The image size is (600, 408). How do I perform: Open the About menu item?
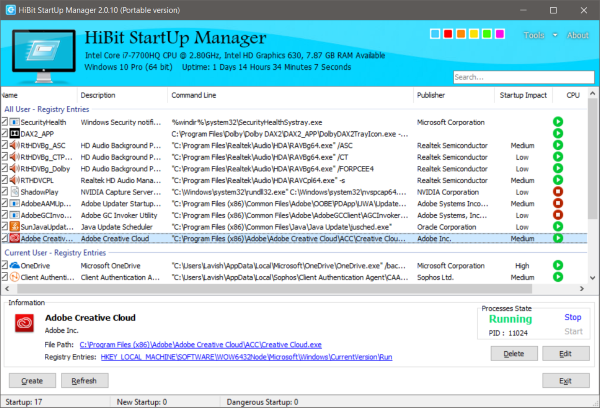[x=578, y=35]
